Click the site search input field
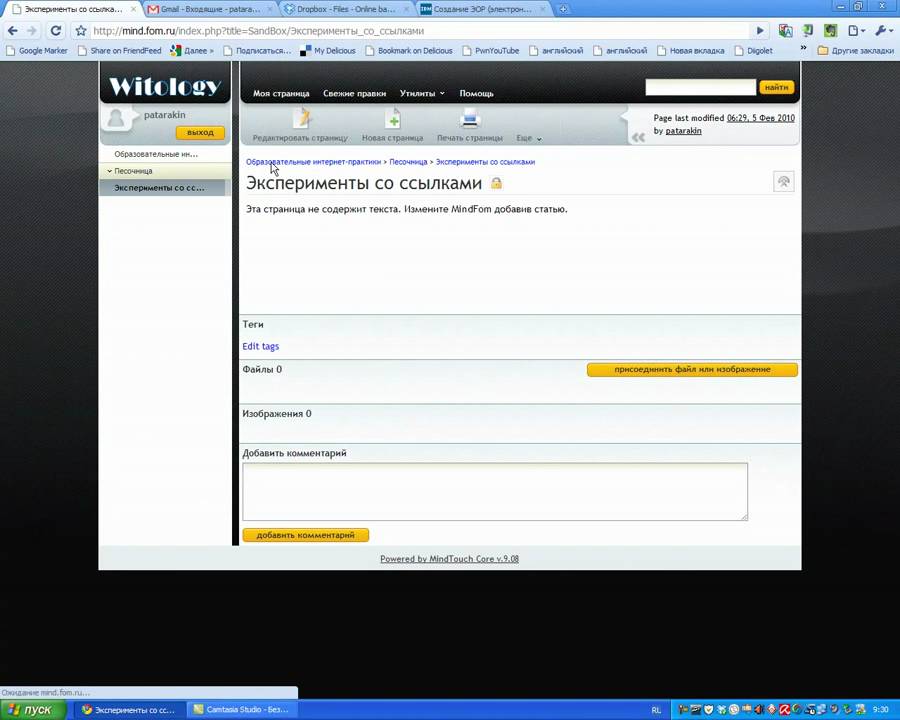 tap(700, 87)
